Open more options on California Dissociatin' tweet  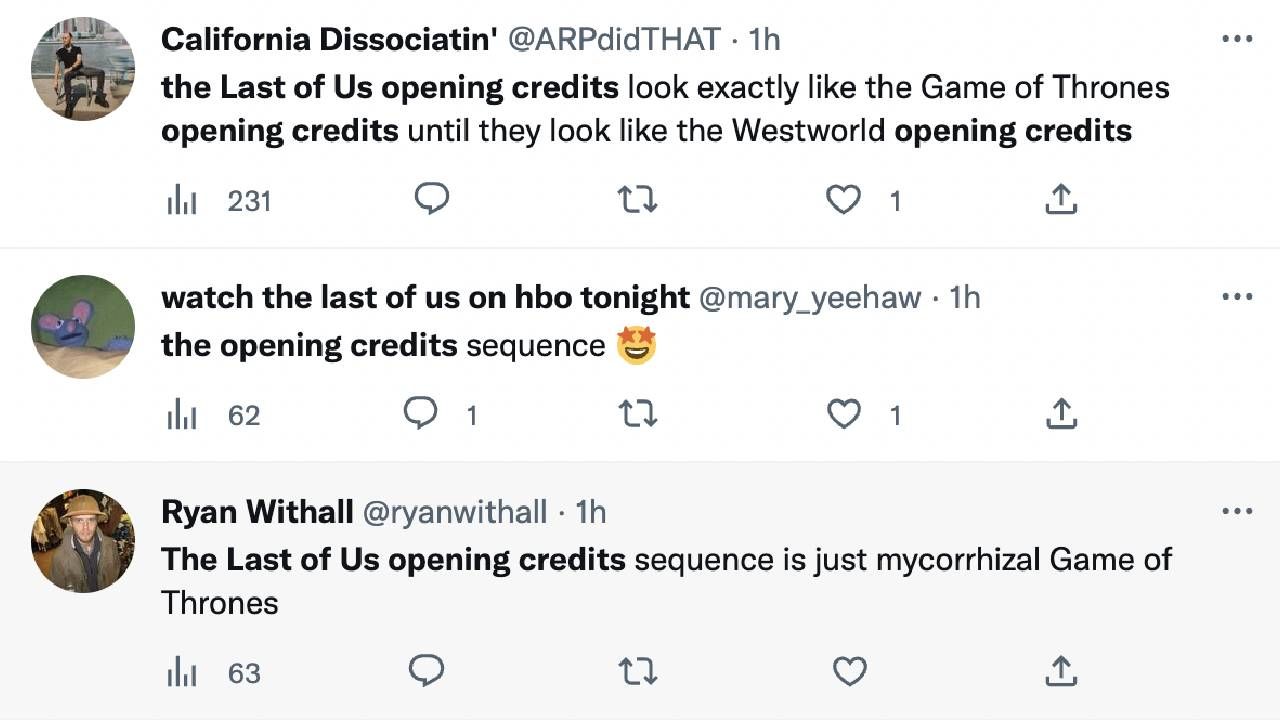click(1237, 40)
